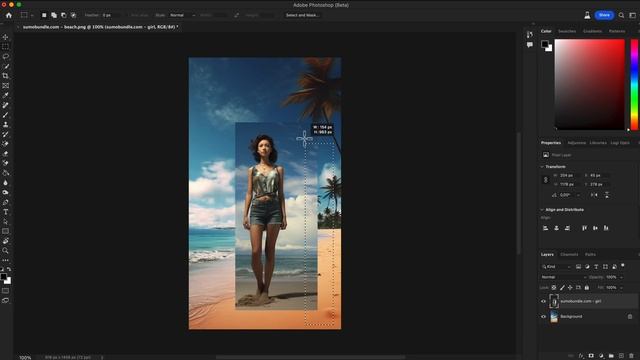Open the Opacity slider dropdown
Image resolution: width=640 pixels, height=360 pixels.
621,277
